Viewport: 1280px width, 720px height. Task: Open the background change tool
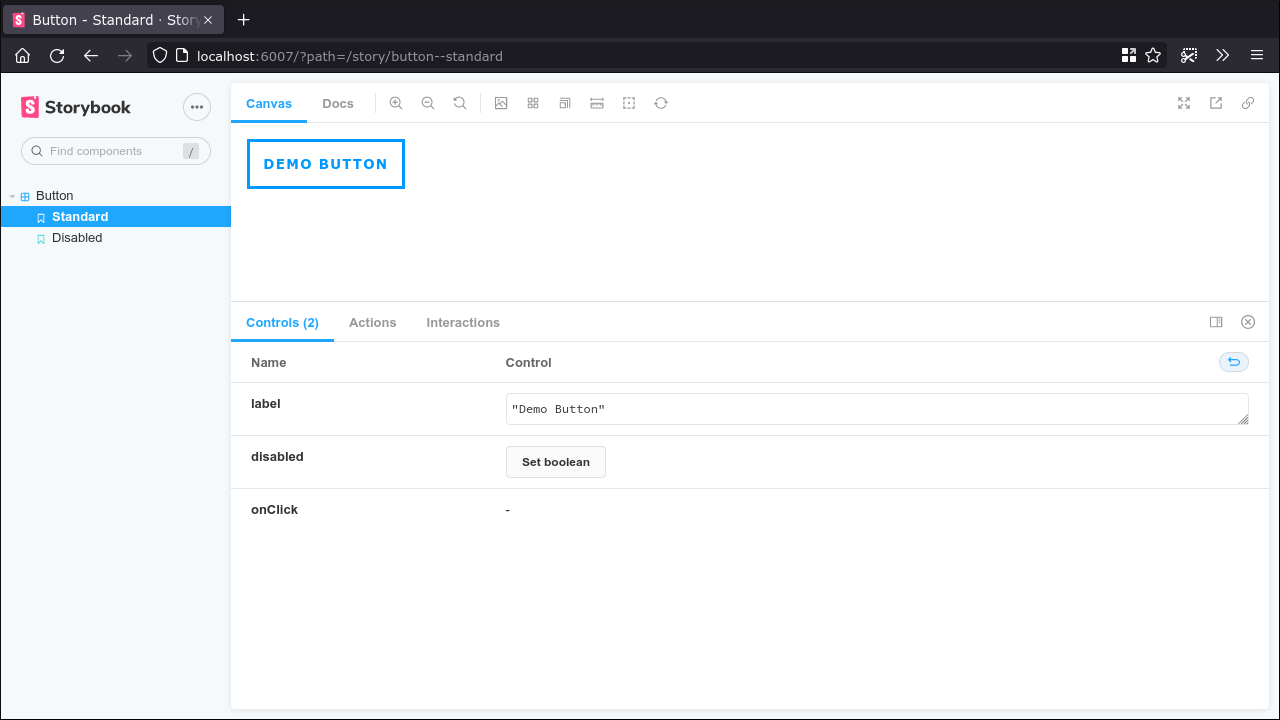click(501, 103)
